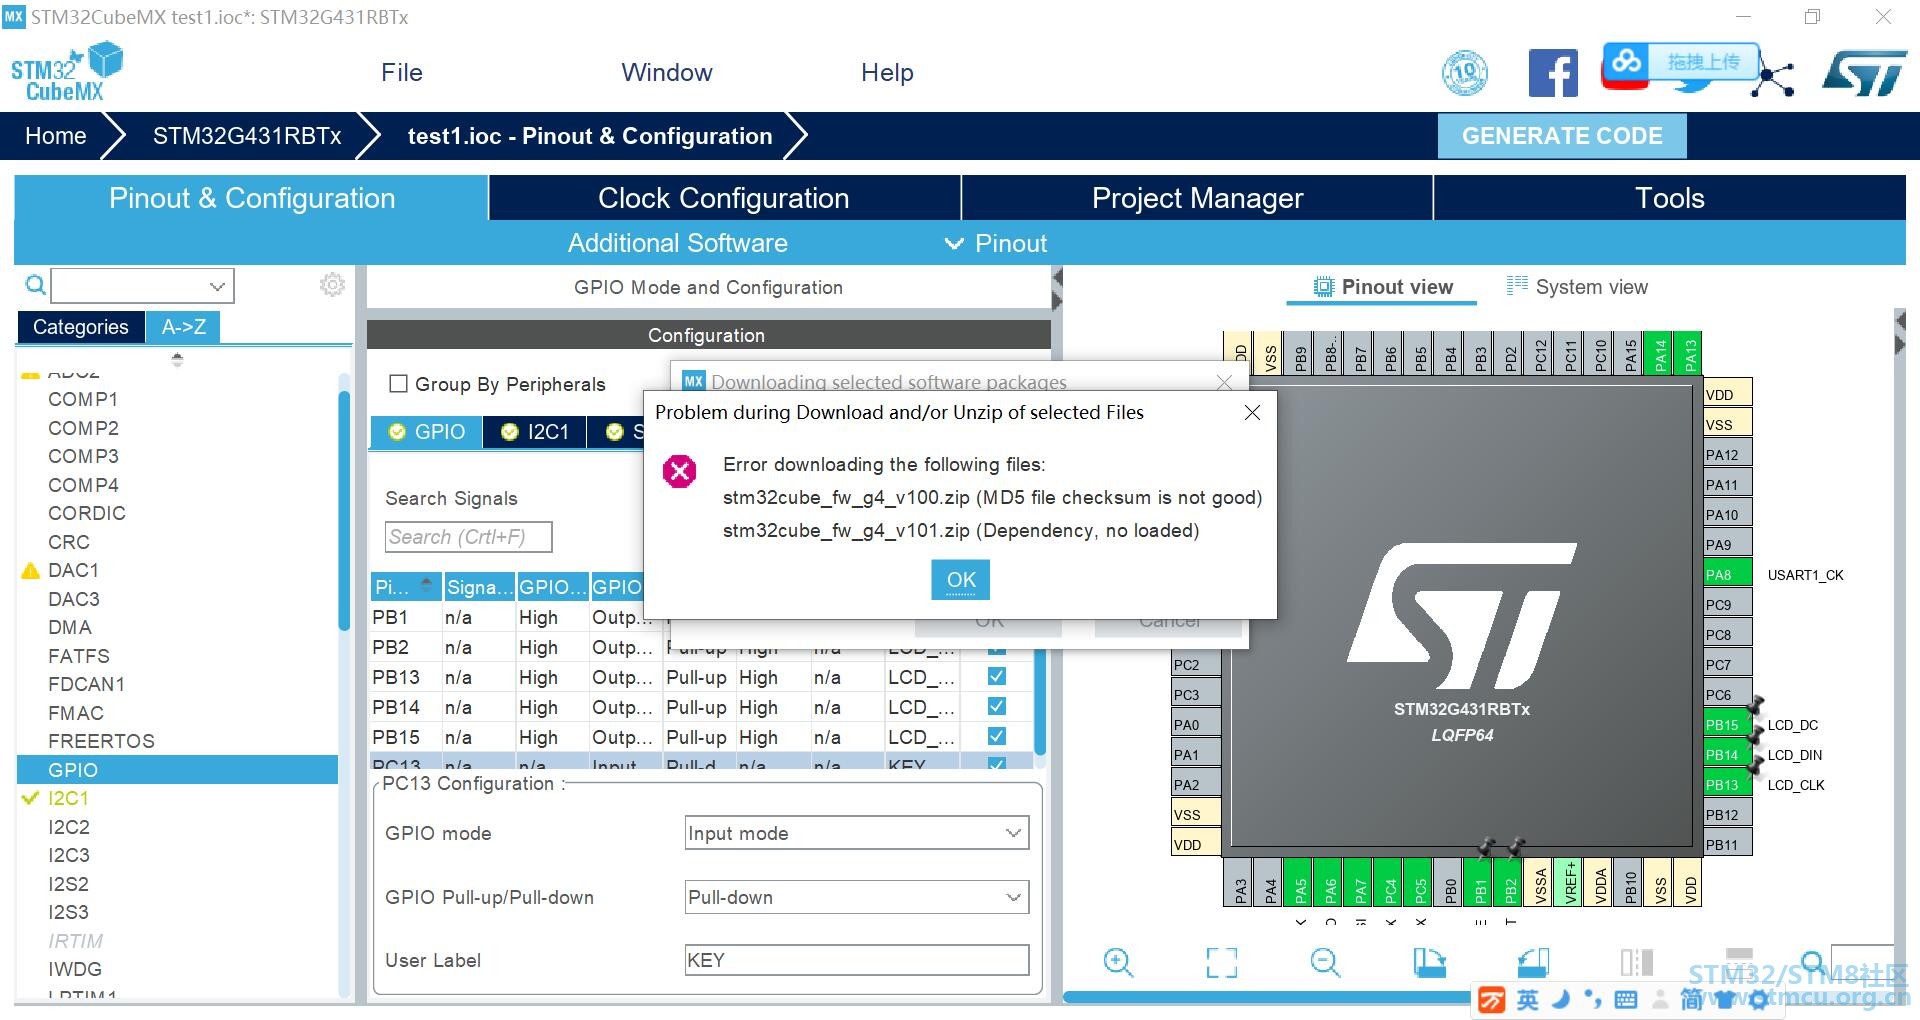Viewport: 1920px width, 1020px height.
Task: Rotate the chip view clockwise
Action: (x=1429, y=962)
